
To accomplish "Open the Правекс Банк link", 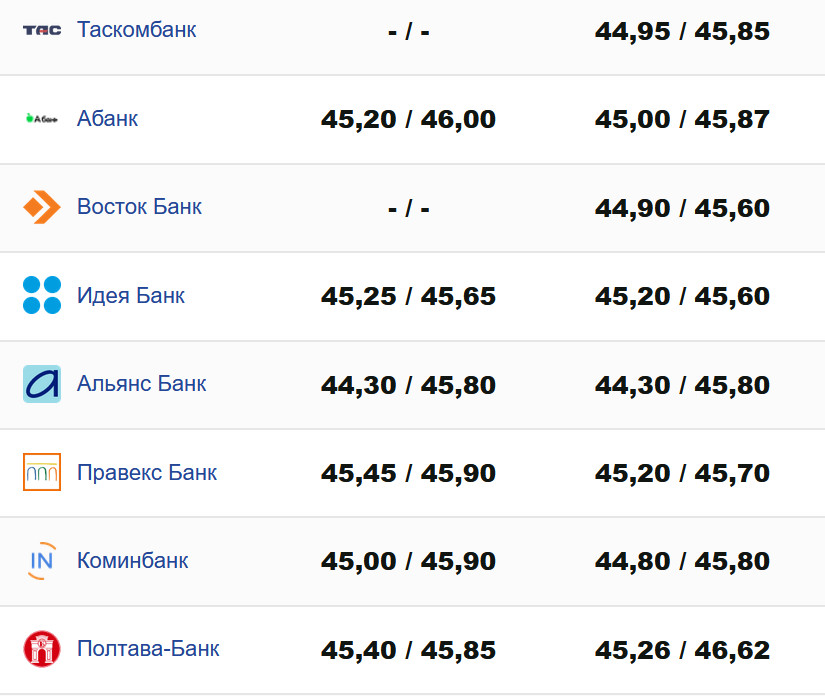I will [x=147, y=472].
